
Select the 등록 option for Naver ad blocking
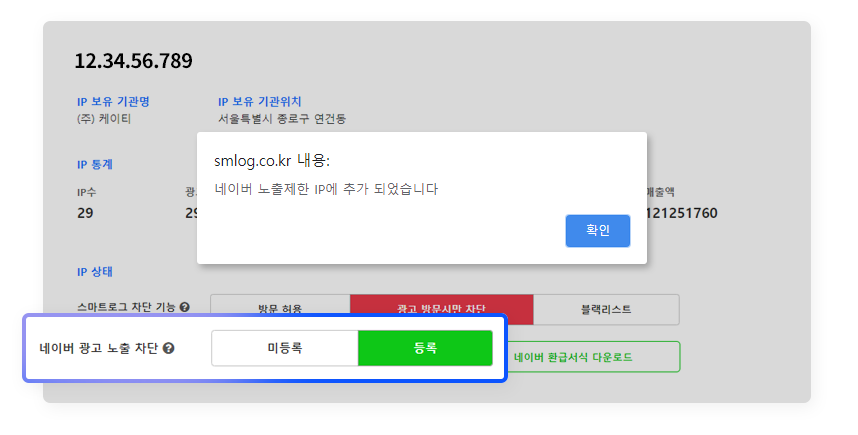tap(425, 348)
